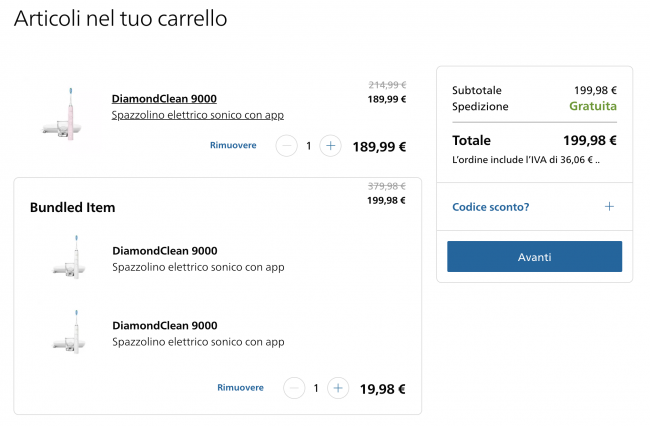Viewport: 650px width, 426px height.
Task: Click the bundle quantity value
Action: pyautogui.click(x=316, y=388)
